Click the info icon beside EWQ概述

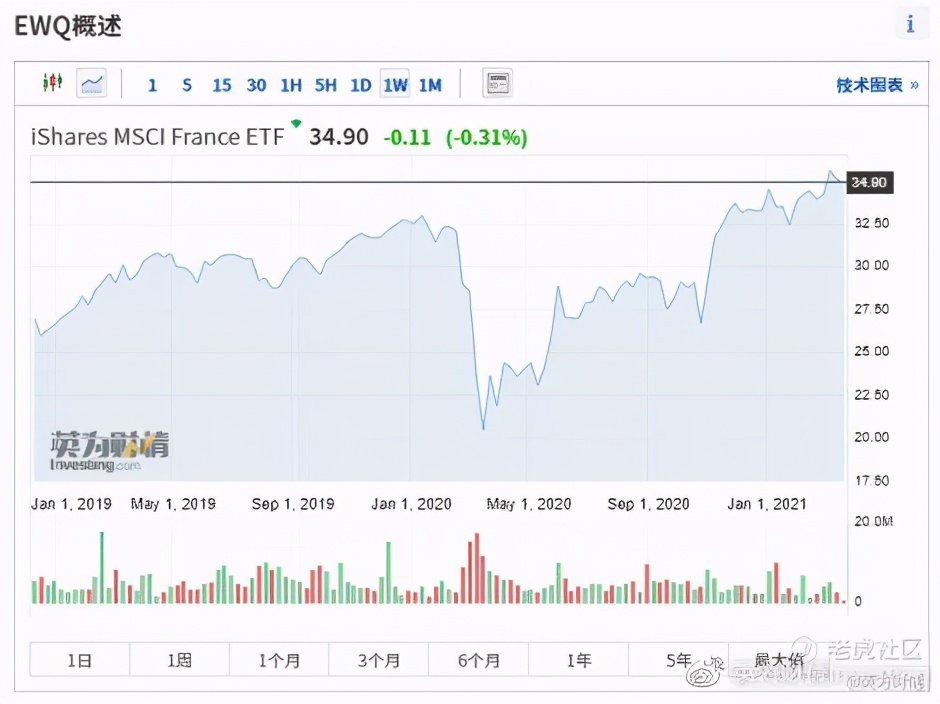909,25
